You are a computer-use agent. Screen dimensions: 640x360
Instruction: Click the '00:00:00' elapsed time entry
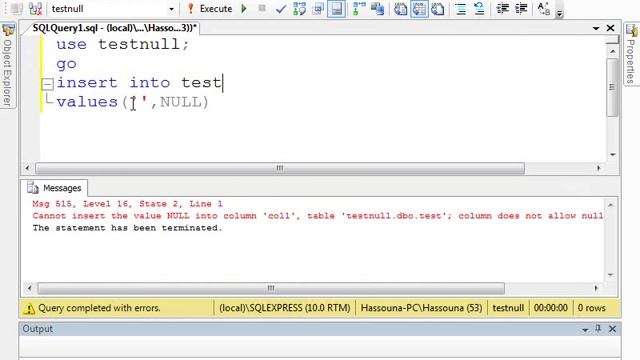point(551,308)
